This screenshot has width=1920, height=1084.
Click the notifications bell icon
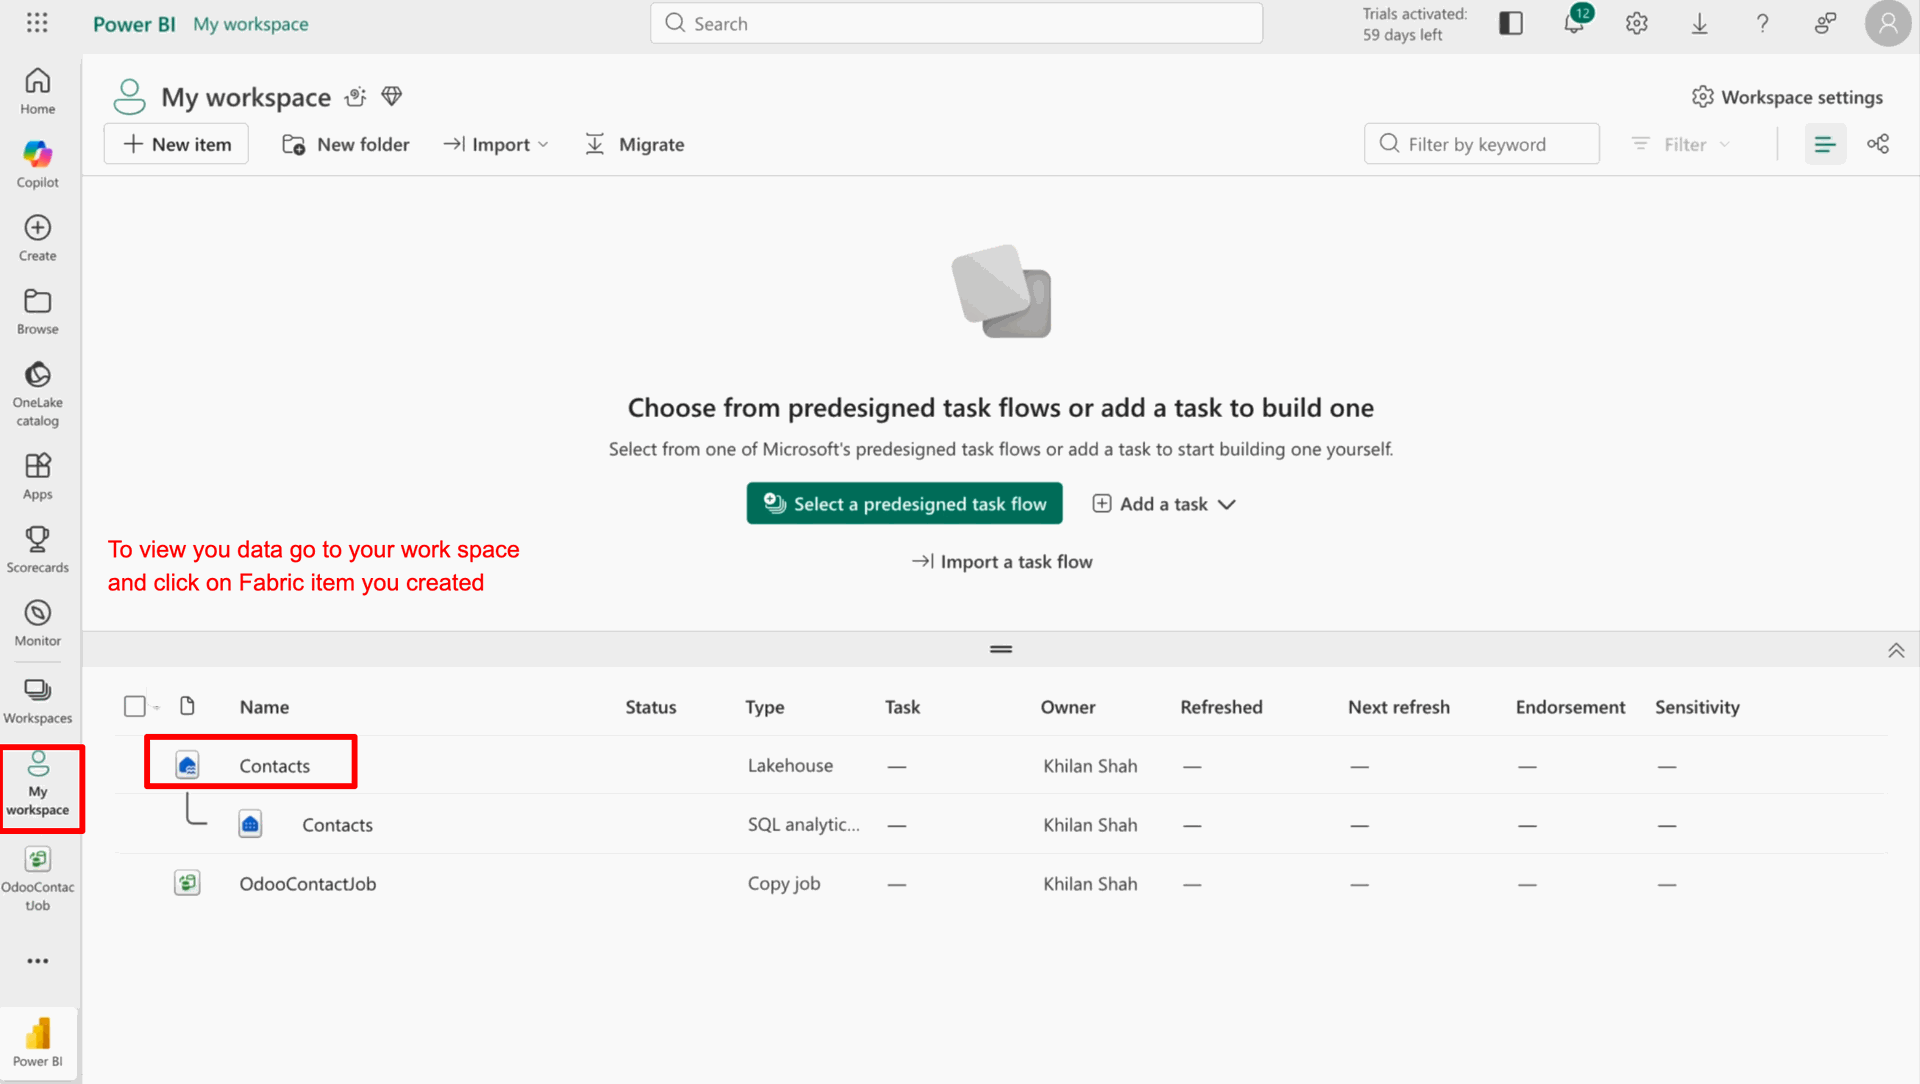[x=1574, y=23]
